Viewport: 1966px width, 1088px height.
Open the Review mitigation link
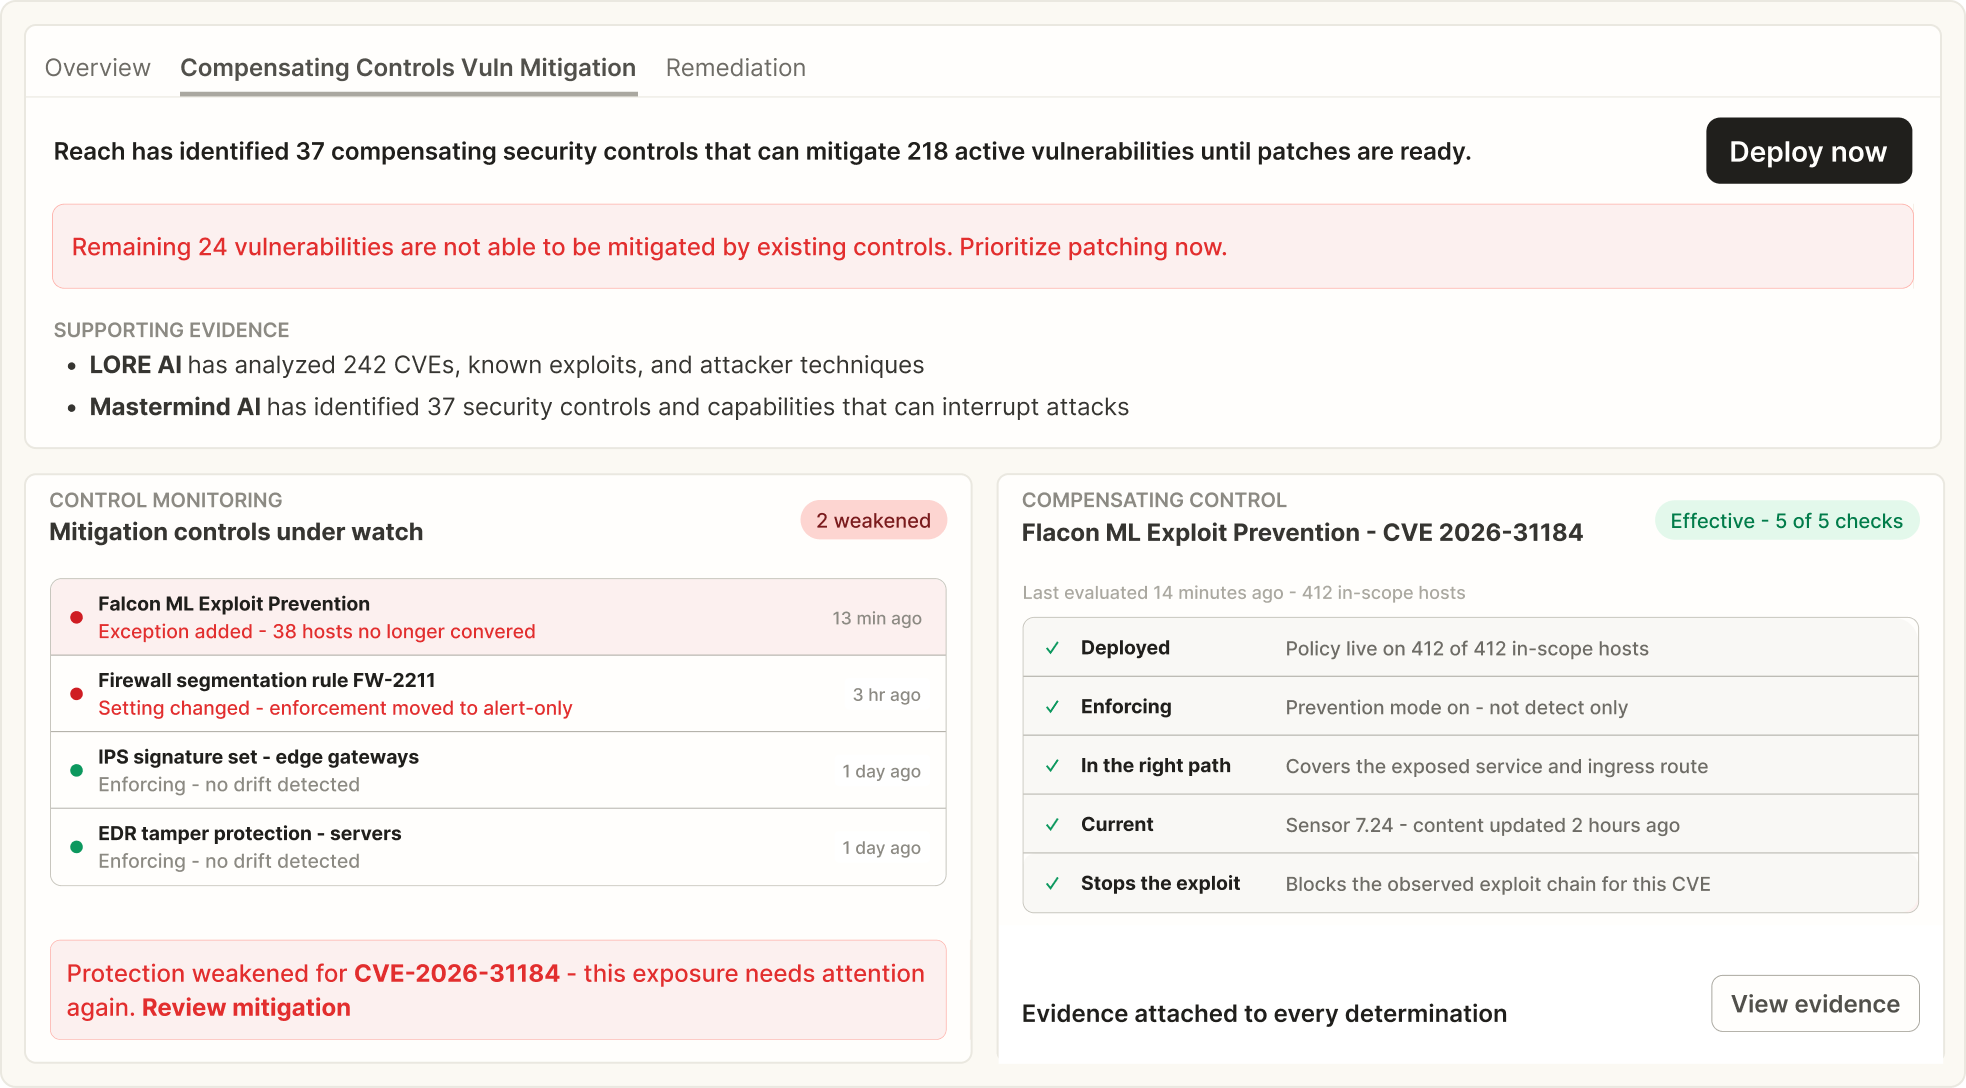pyautogui.click(x=246, y=1007)
